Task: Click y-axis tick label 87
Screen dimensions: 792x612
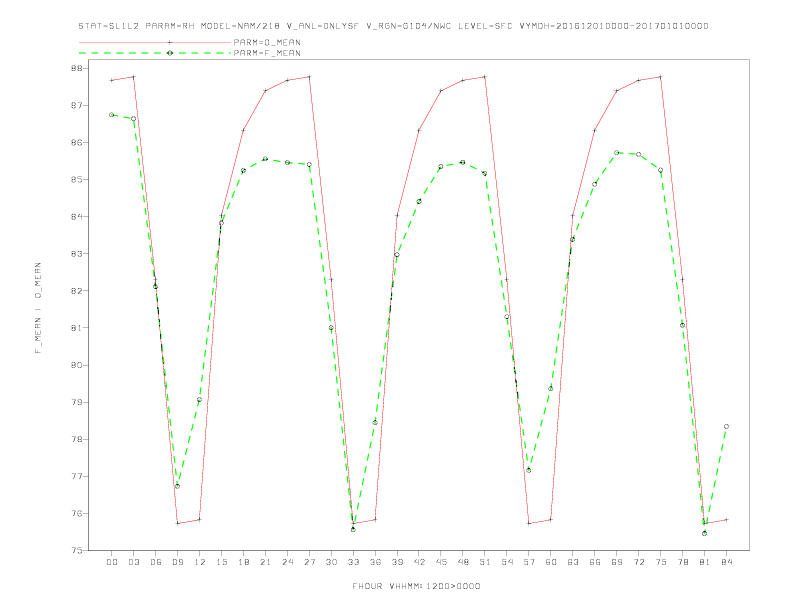Action: point(78,106)
